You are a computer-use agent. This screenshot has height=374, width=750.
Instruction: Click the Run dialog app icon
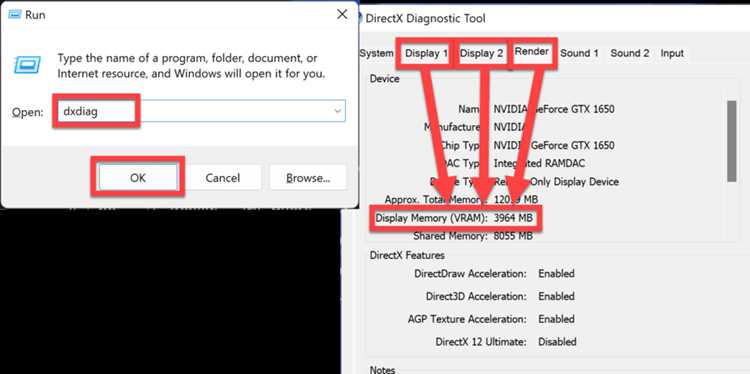click(x=15, y=15)
